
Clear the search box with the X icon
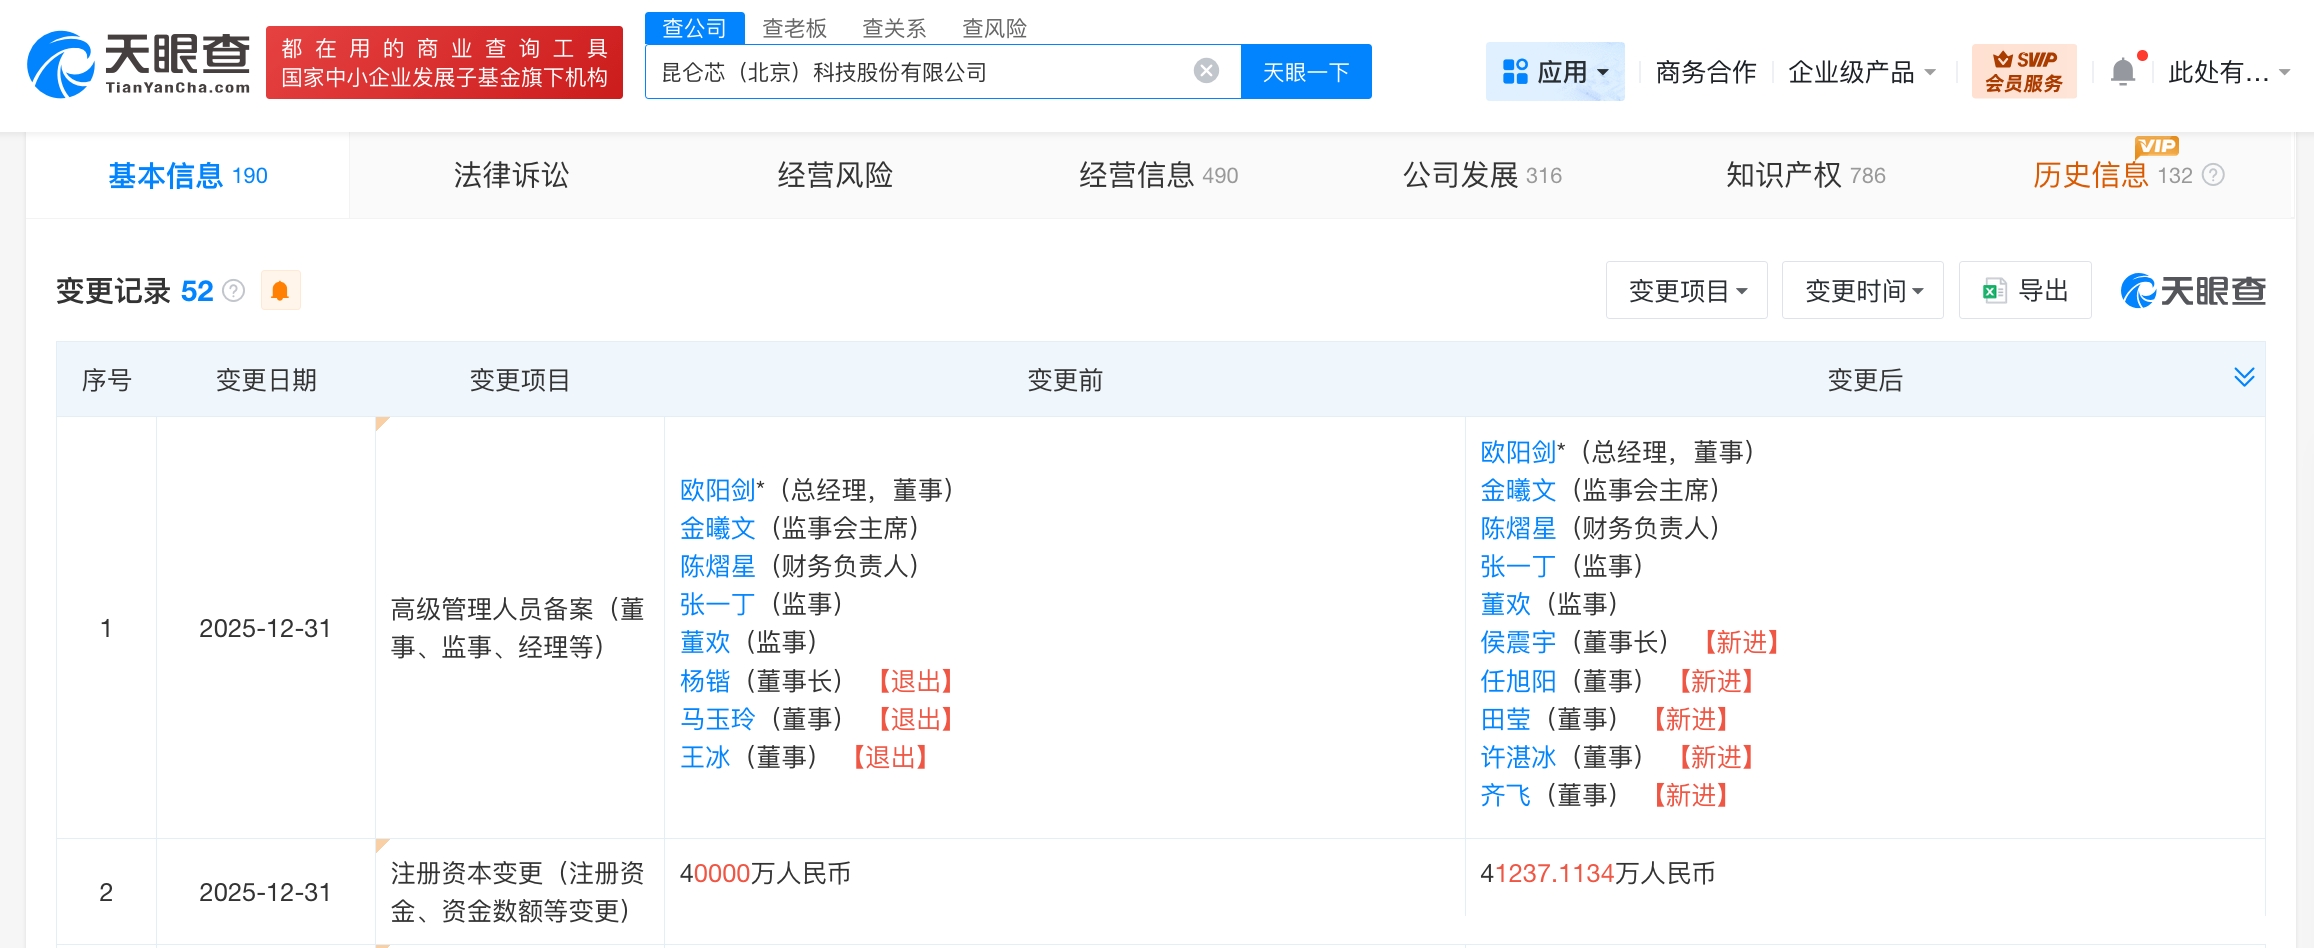tap(1208, 70)
